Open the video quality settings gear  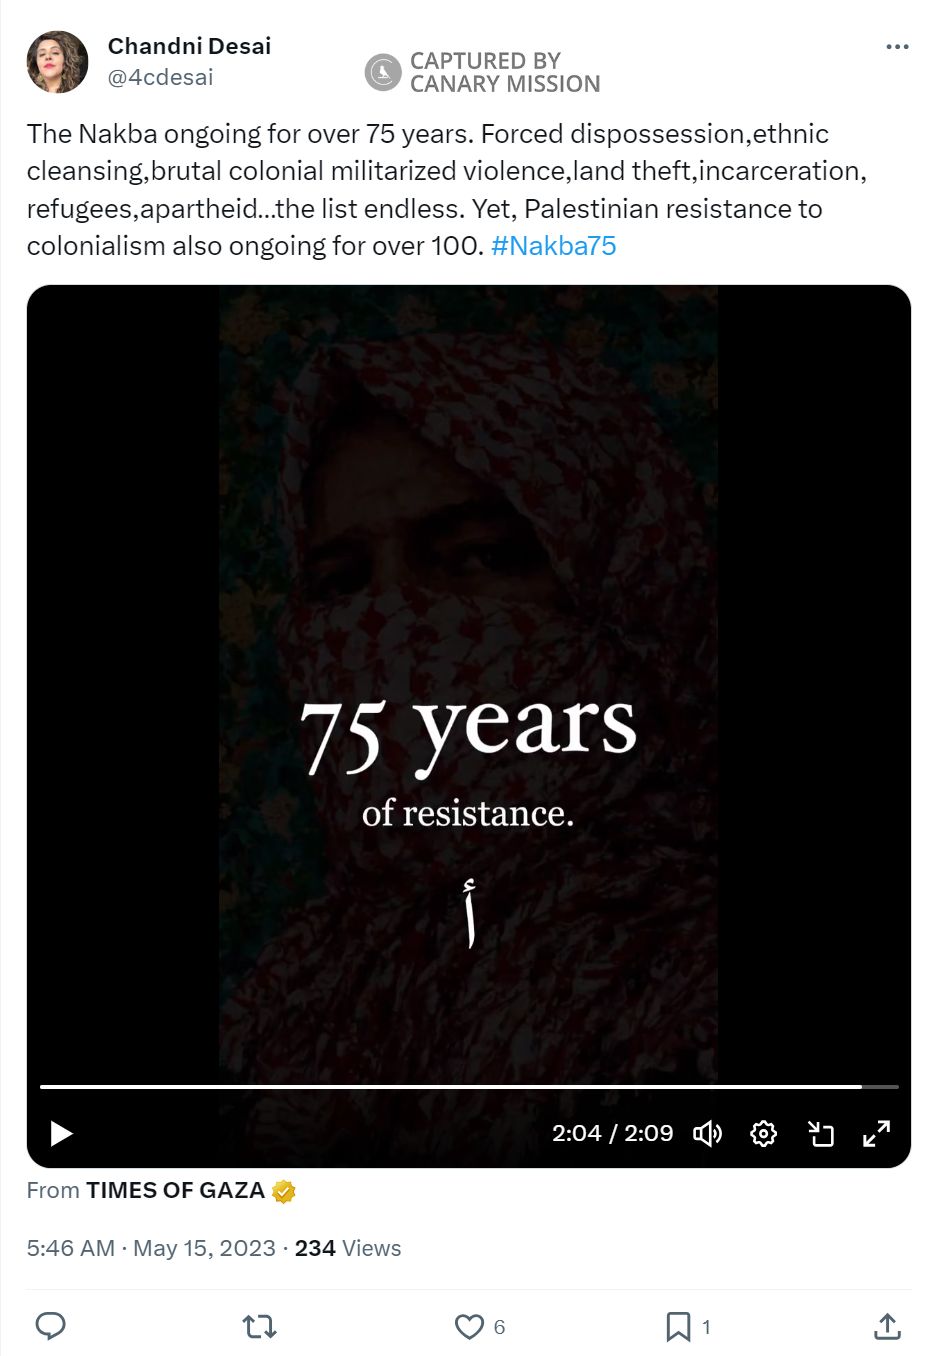coord(763,1133)
